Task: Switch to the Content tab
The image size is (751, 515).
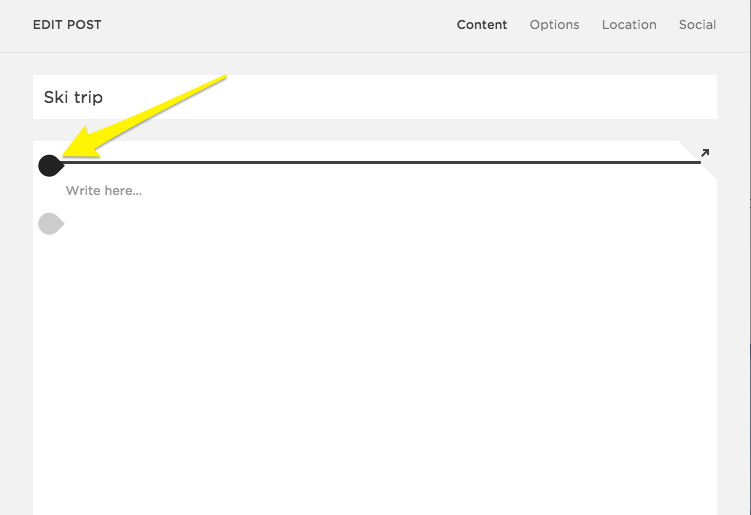Action: pyautogui.click(x=482, y=25)
